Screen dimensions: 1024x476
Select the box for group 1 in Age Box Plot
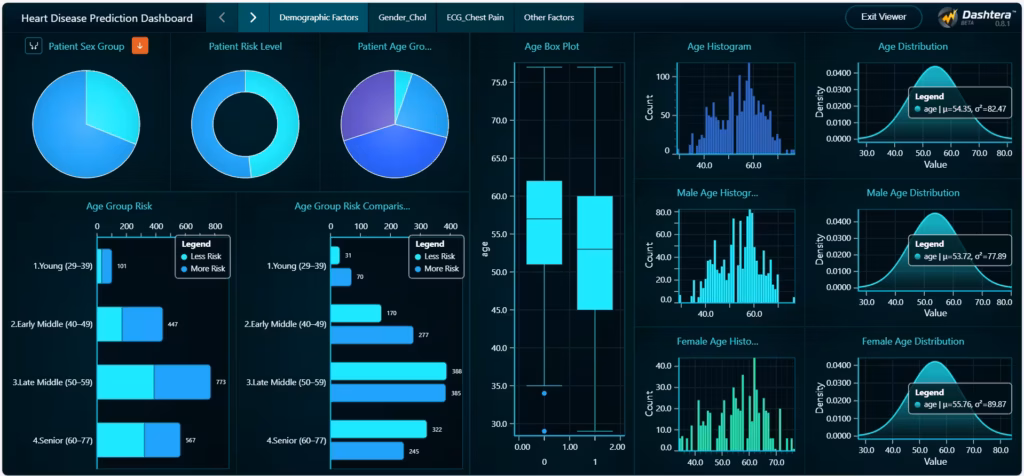pos(596,253)
